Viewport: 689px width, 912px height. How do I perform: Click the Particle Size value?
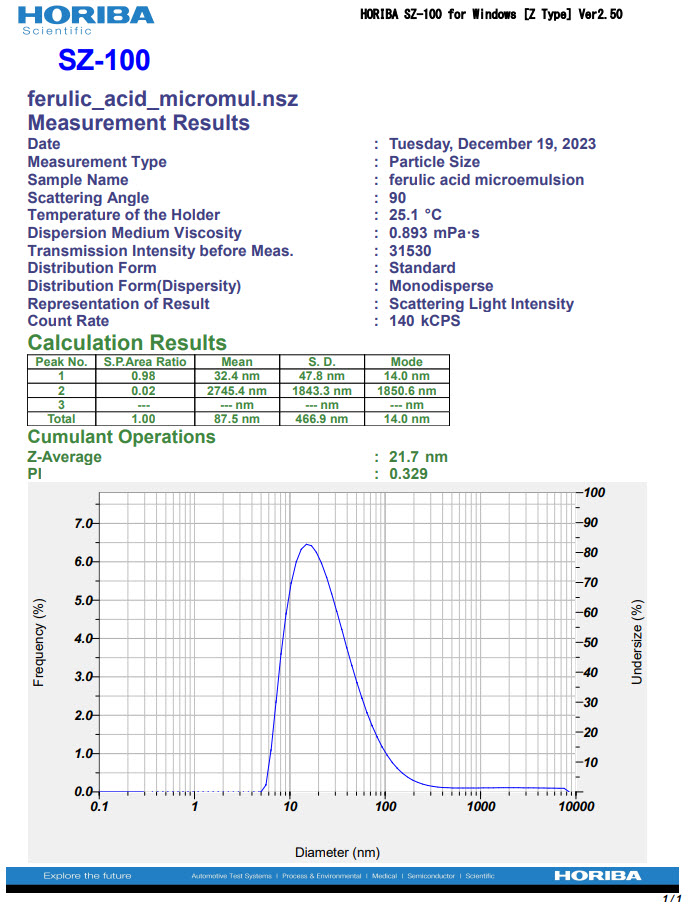point(434,162)
